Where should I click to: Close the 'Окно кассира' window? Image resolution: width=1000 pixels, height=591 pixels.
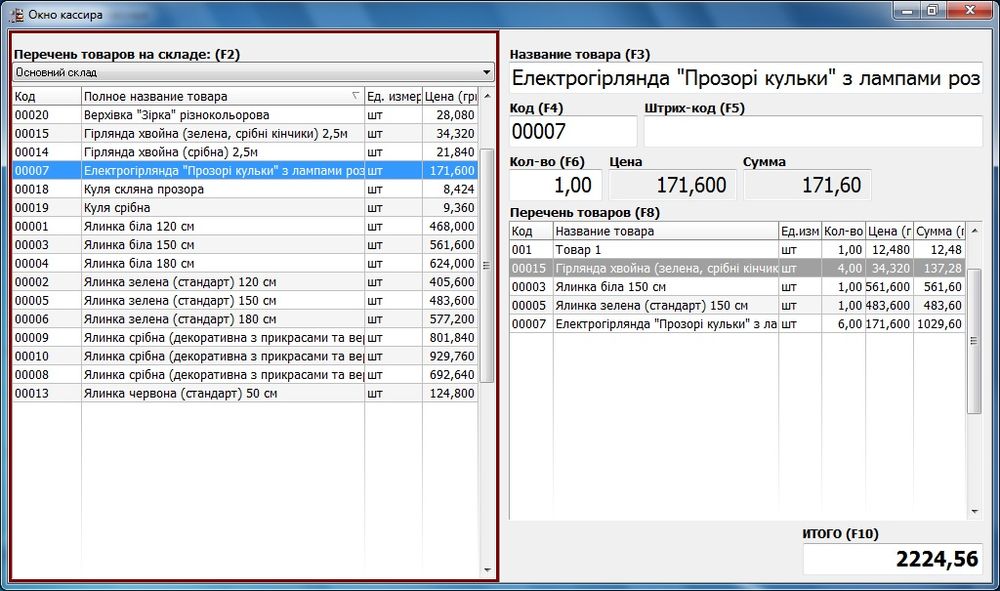pyautogui.click(x=970, y=10)
